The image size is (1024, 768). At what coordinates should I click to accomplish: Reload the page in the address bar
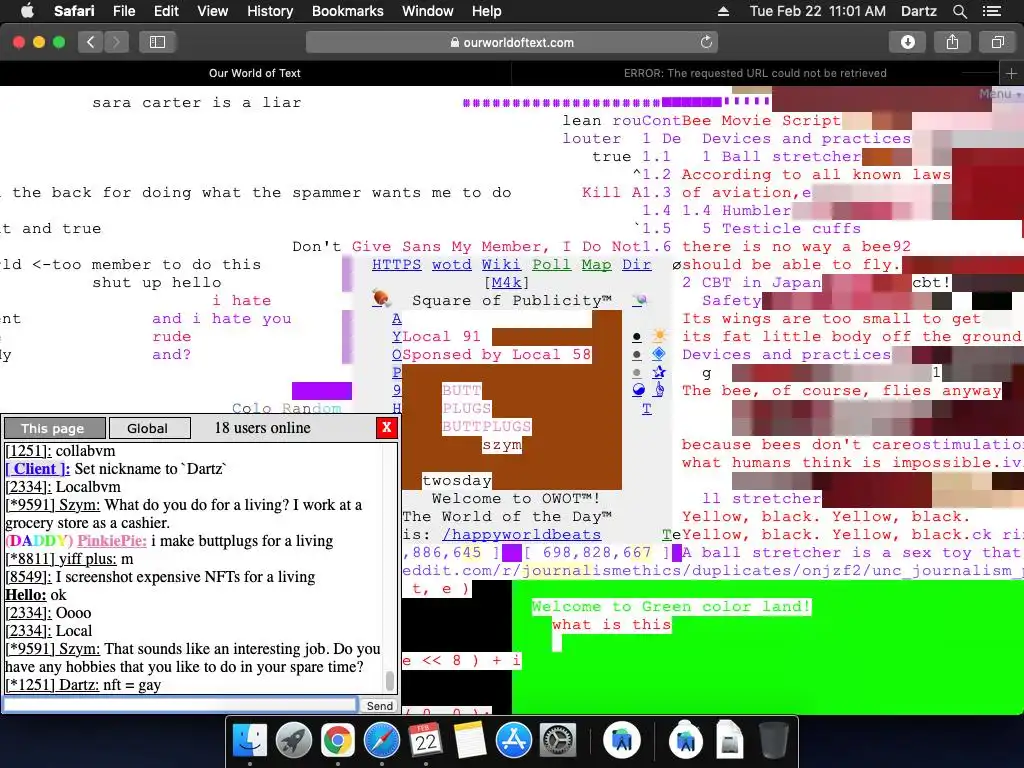(706, 42)
